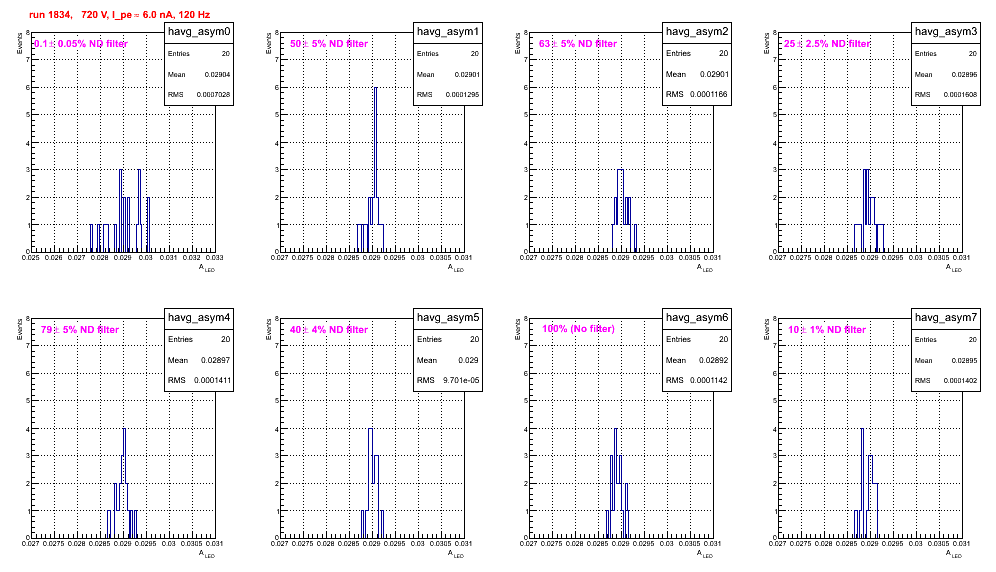Select the havg_asym5 stats box title
Screen dimensions: 996x572
pyautogui.click(x=448, y=318)
